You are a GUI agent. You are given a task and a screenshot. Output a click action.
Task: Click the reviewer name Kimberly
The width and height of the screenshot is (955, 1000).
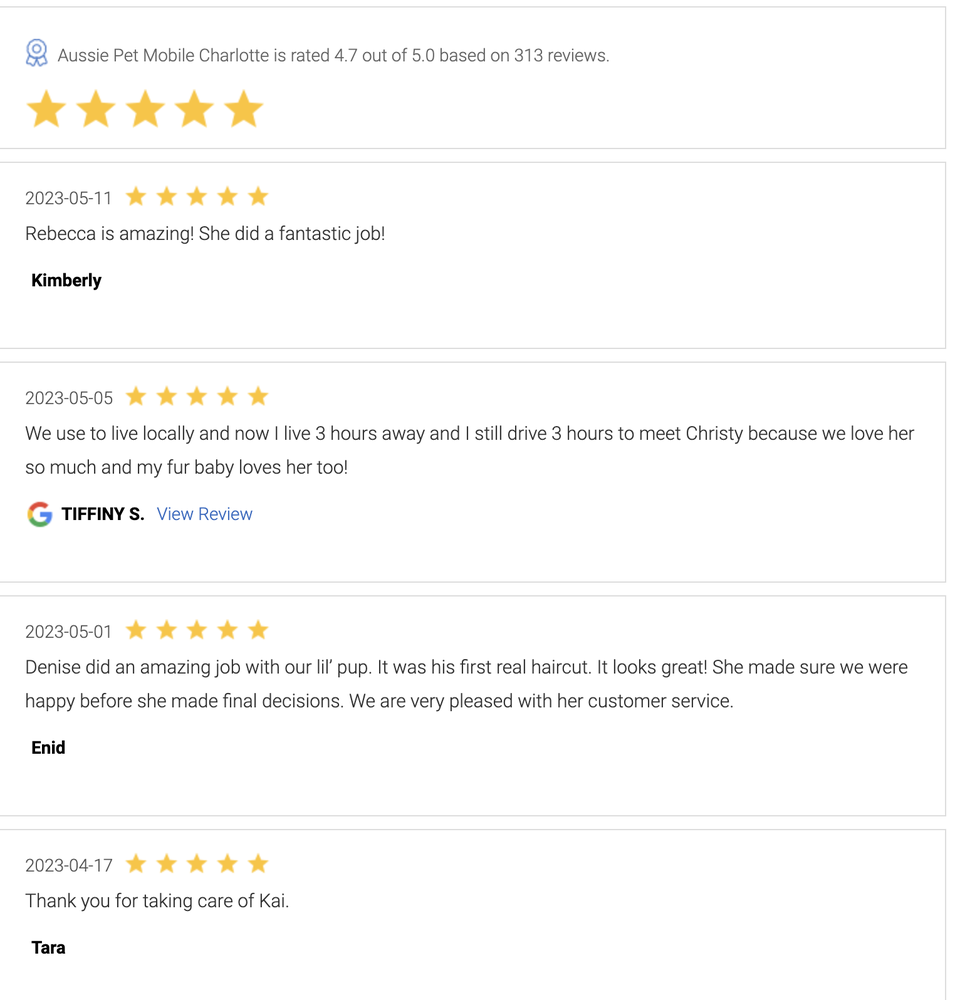[x=67, y=280]
